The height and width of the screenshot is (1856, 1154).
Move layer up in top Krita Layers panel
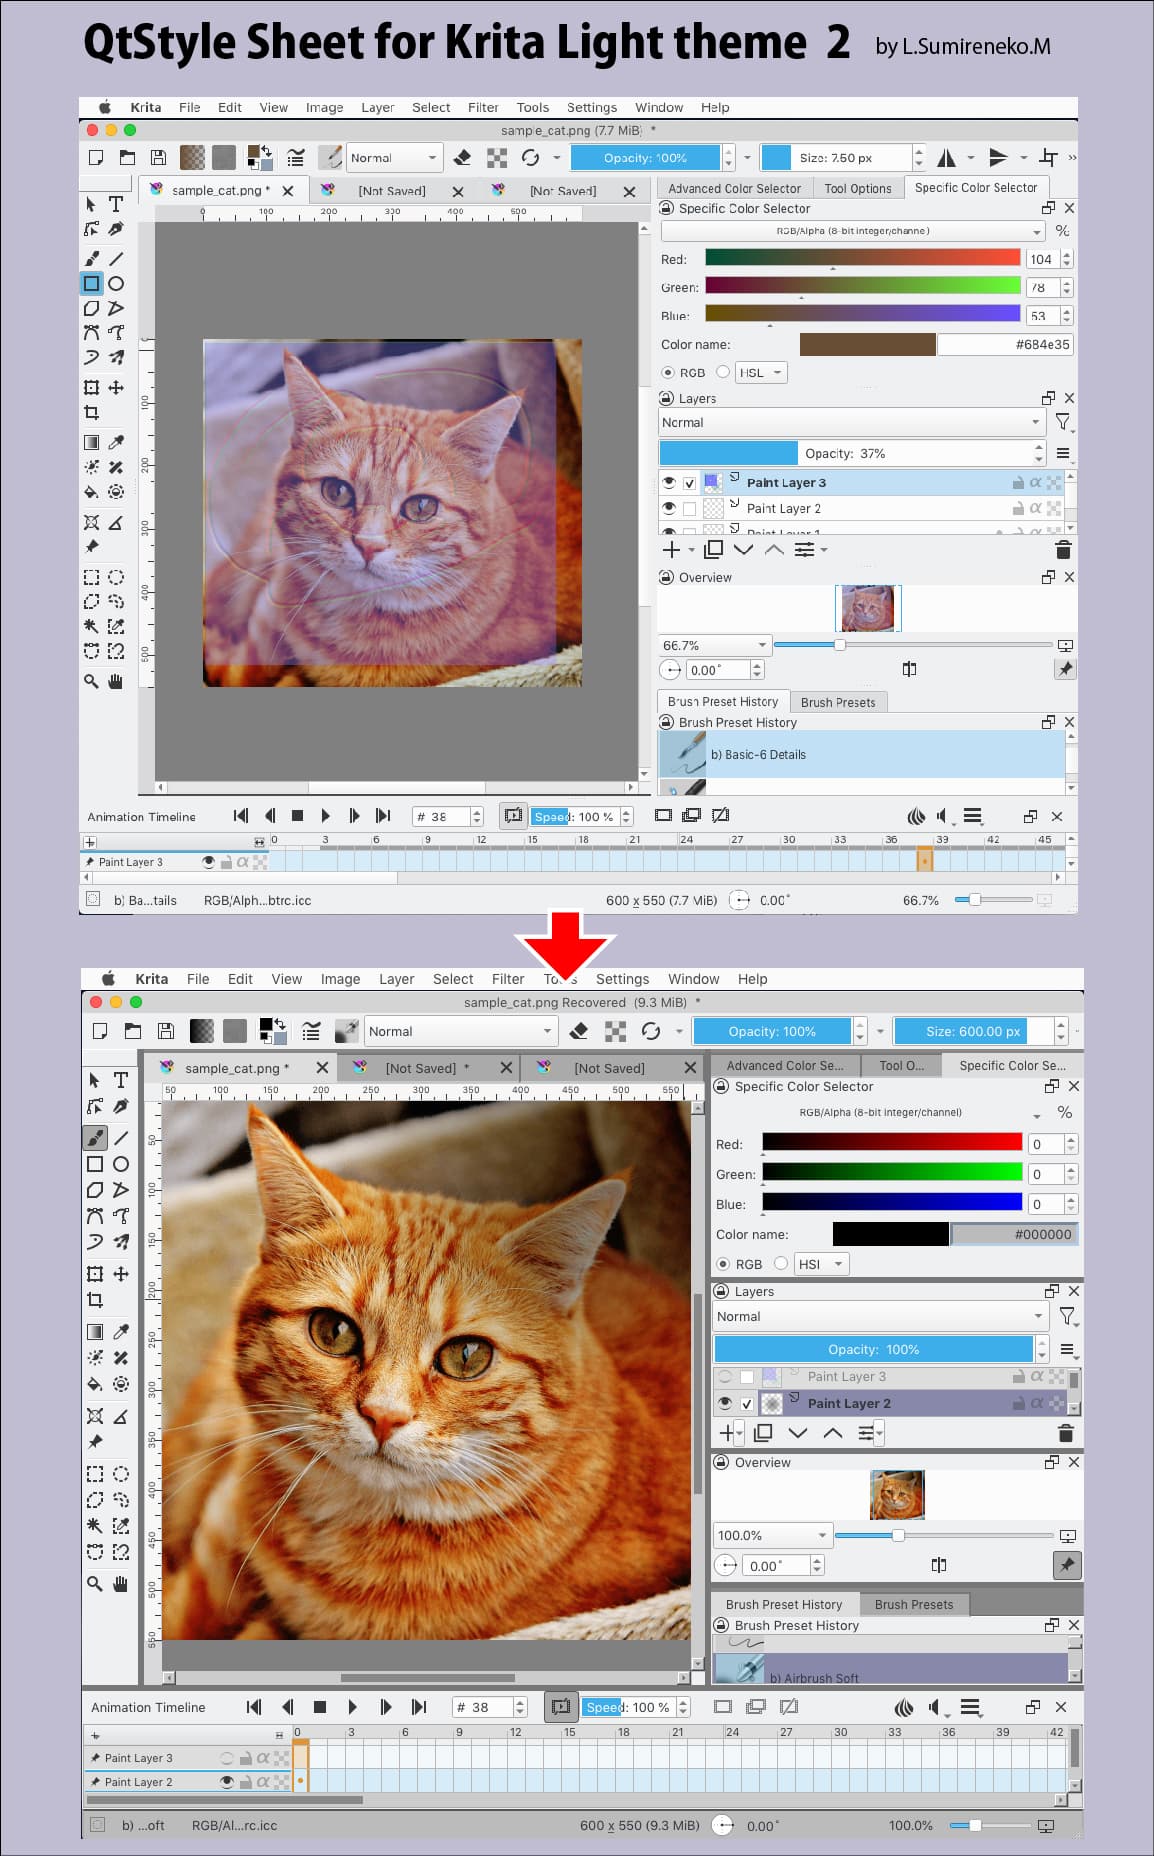coord(774,550)
